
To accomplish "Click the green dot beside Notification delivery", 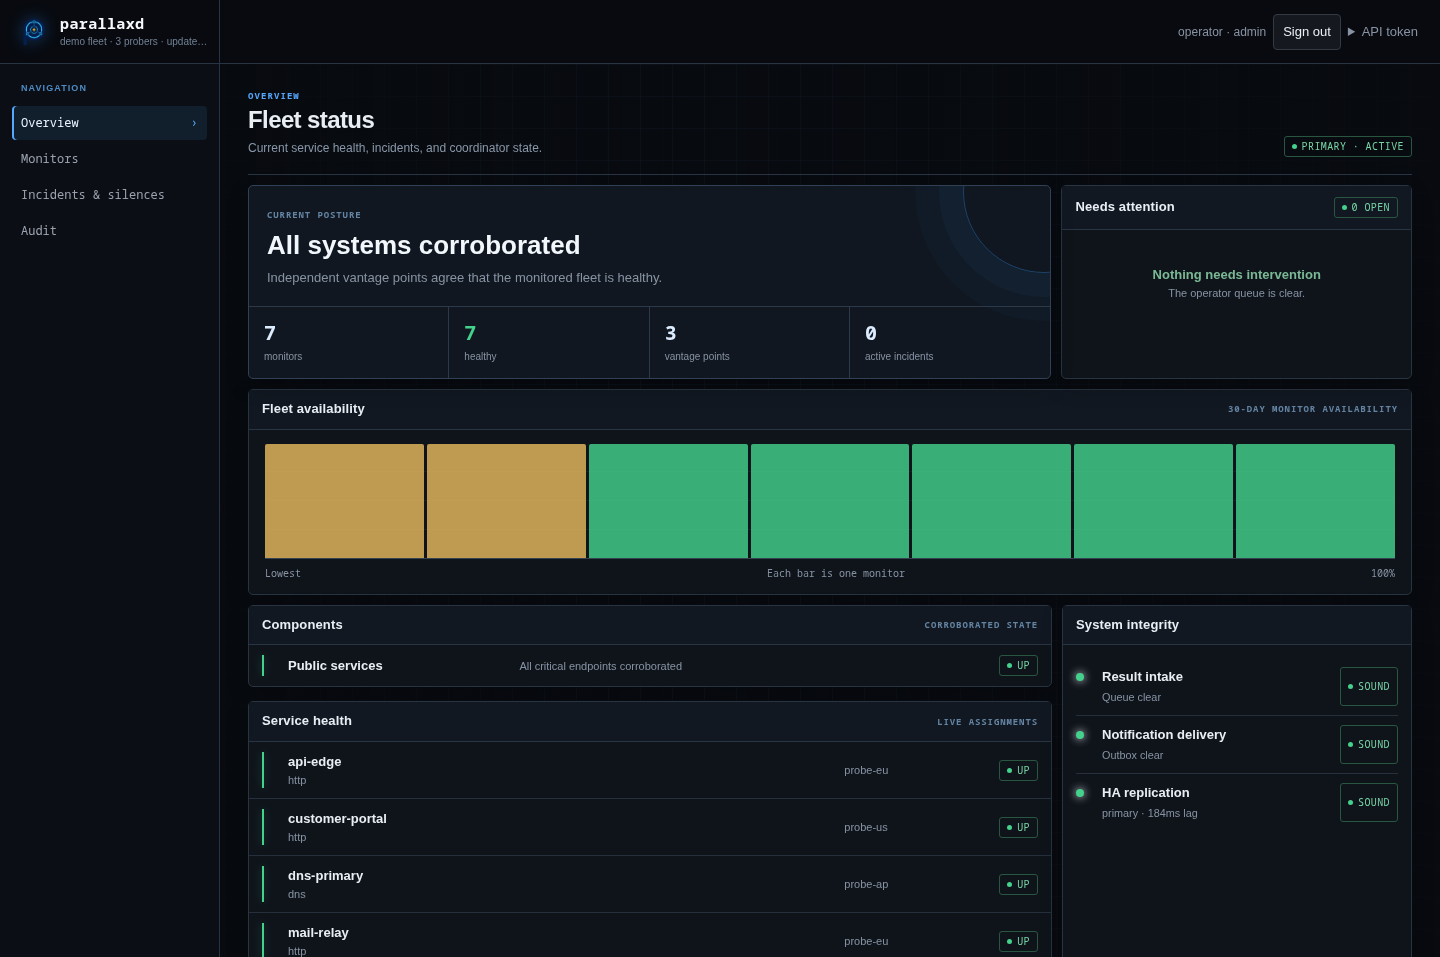I will tap(1080, 735).
